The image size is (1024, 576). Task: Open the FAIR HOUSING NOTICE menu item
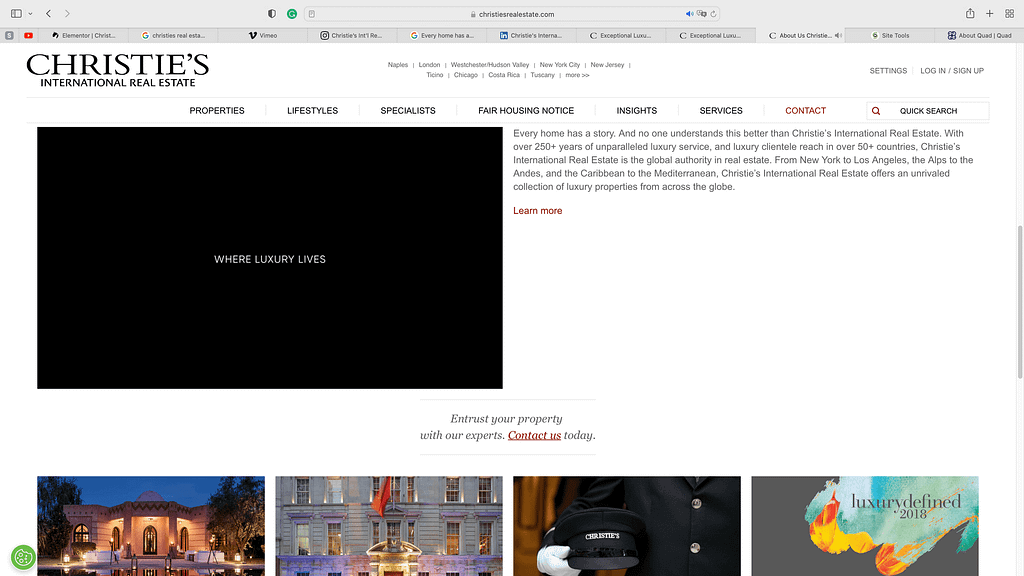526,111
